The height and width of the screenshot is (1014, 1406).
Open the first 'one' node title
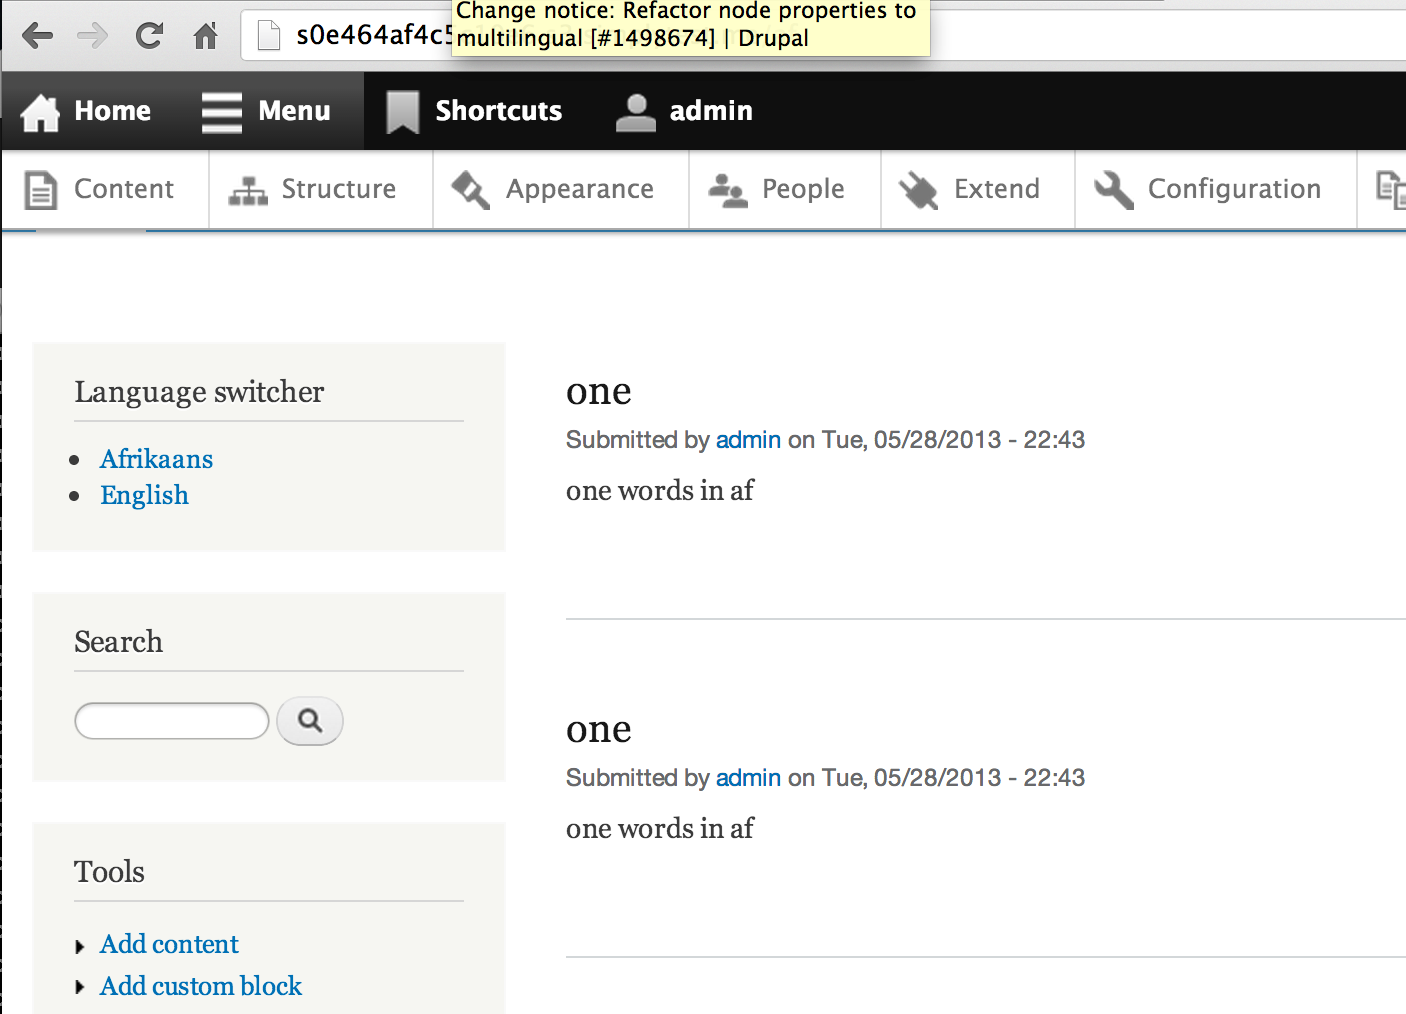[598, 391]
